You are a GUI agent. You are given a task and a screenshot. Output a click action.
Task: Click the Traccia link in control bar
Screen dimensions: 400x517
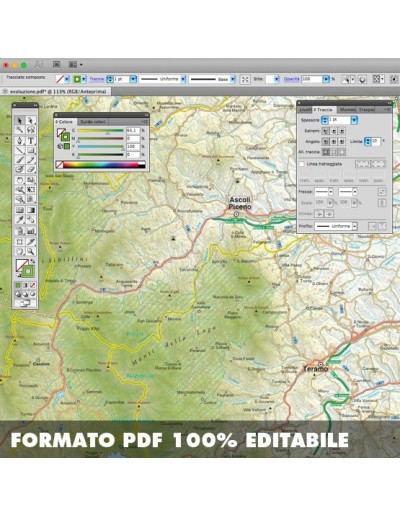(x=97, y=79)
